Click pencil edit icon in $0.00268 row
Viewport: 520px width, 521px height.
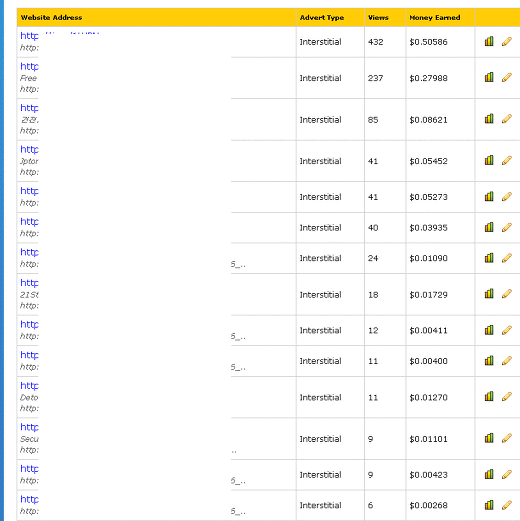(x=507, y=505)
